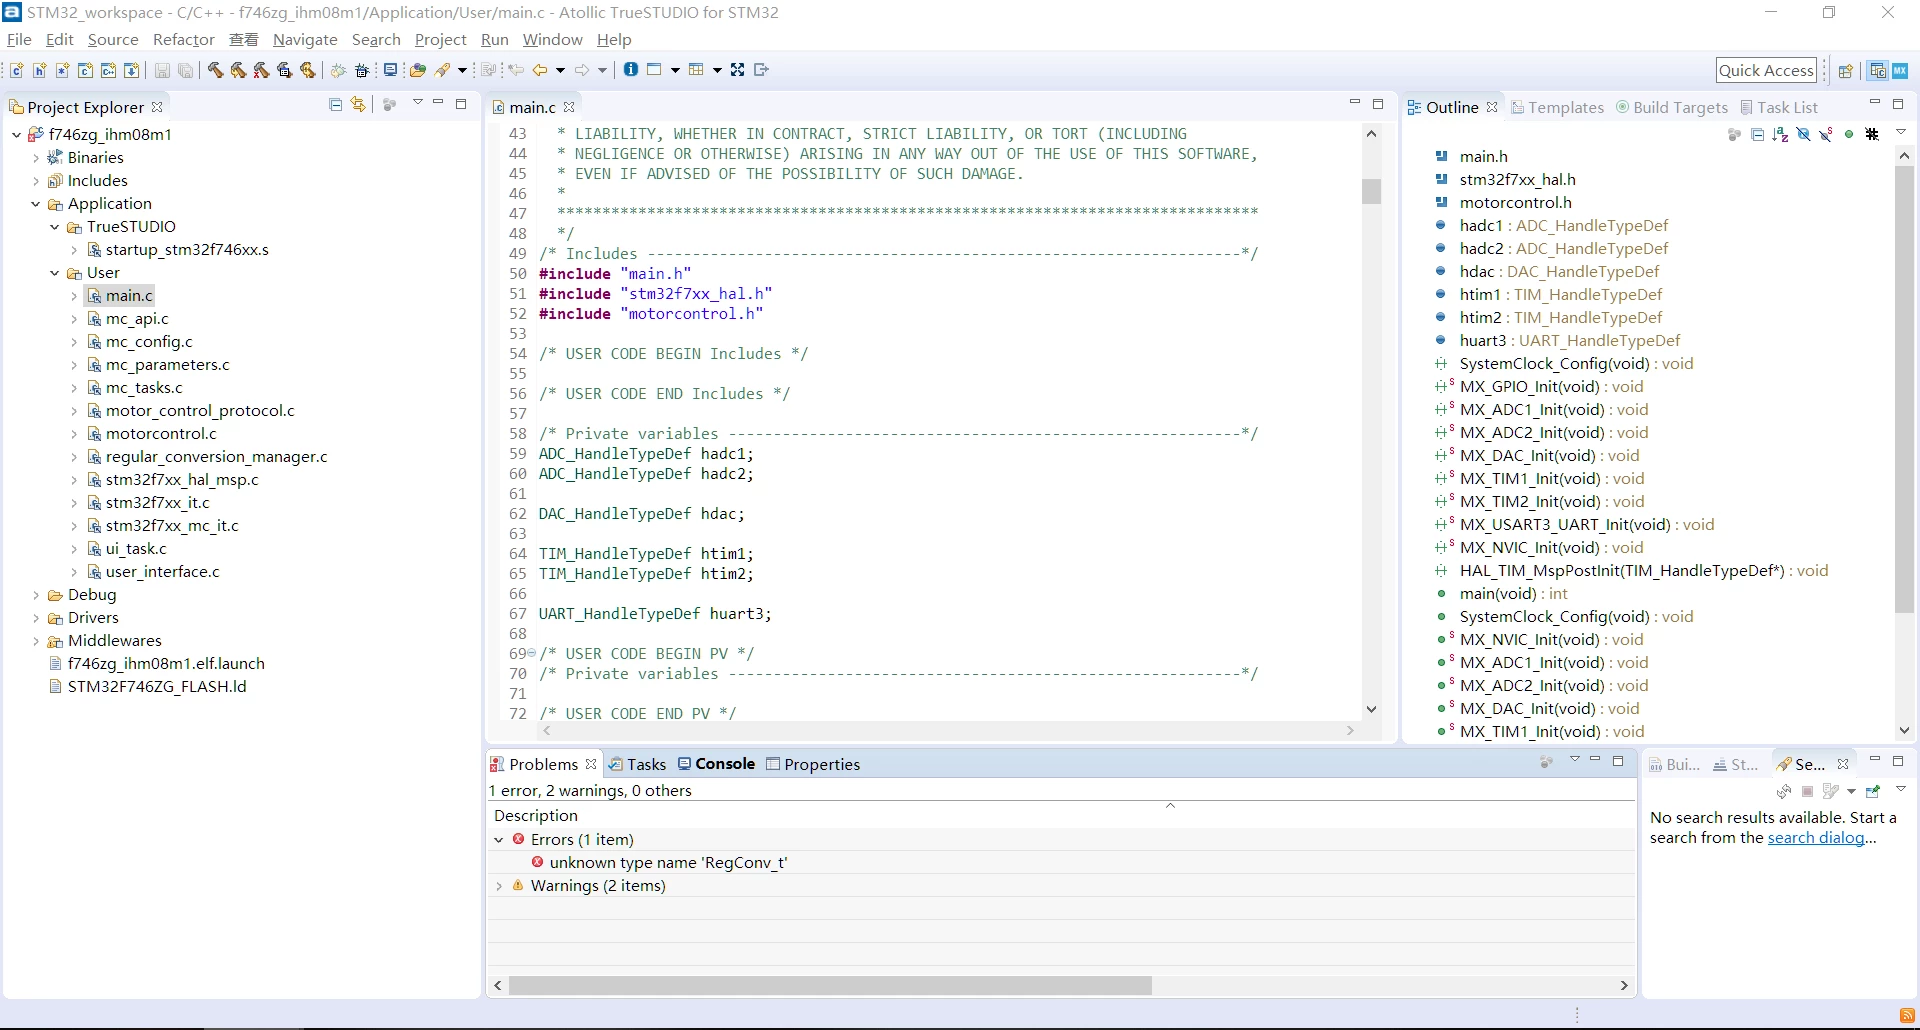This screenshot has width=1920, height=1030.
Task: Click the first hammer Build icon
Action: (215, 70)
